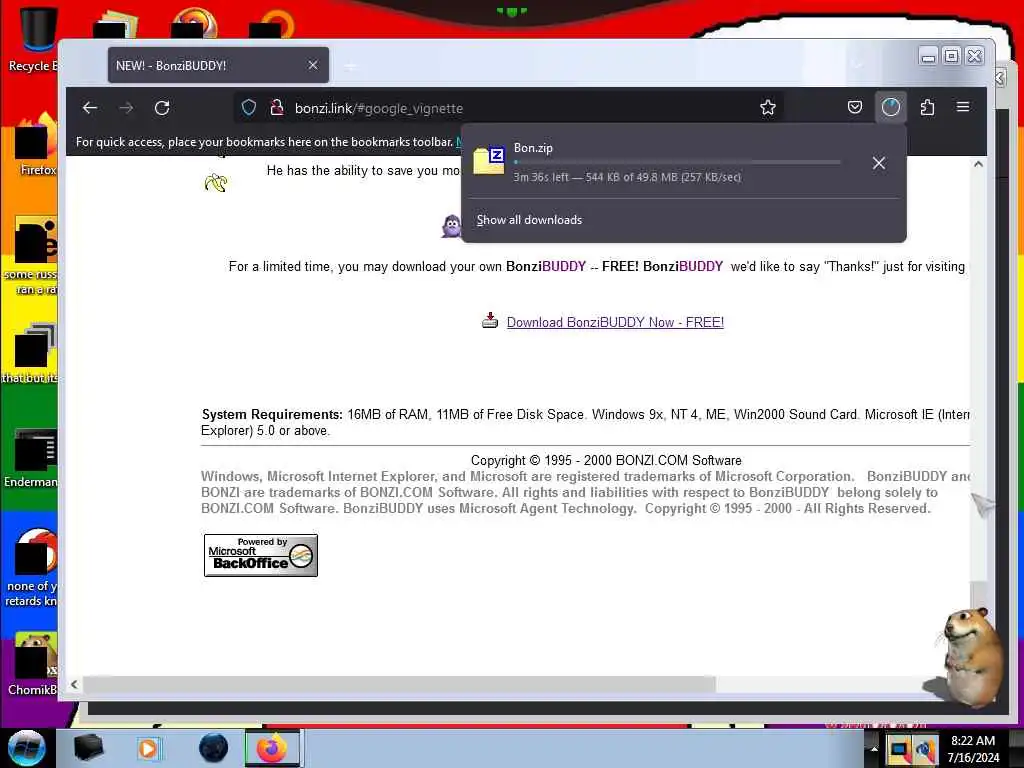
Task: Click the left arrow of horizontal scrollbar
Action: tap(74, 684)
